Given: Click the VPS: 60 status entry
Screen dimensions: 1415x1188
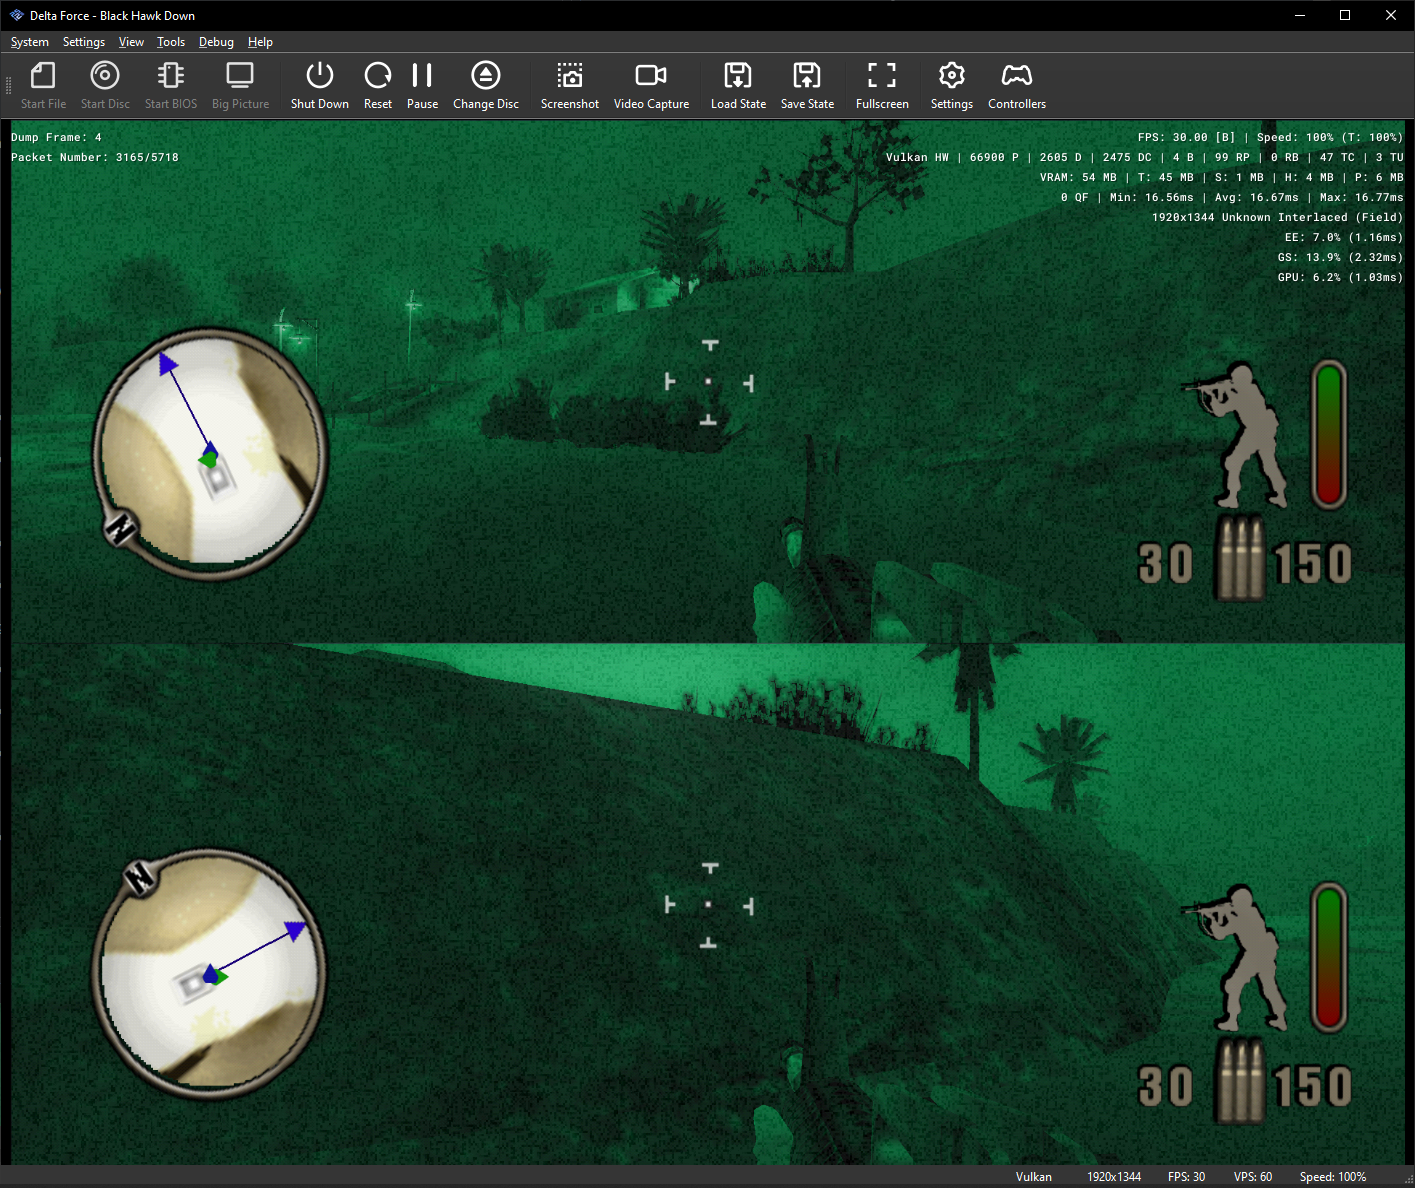Looking at the screenshot, I should click(1253, 1177).
